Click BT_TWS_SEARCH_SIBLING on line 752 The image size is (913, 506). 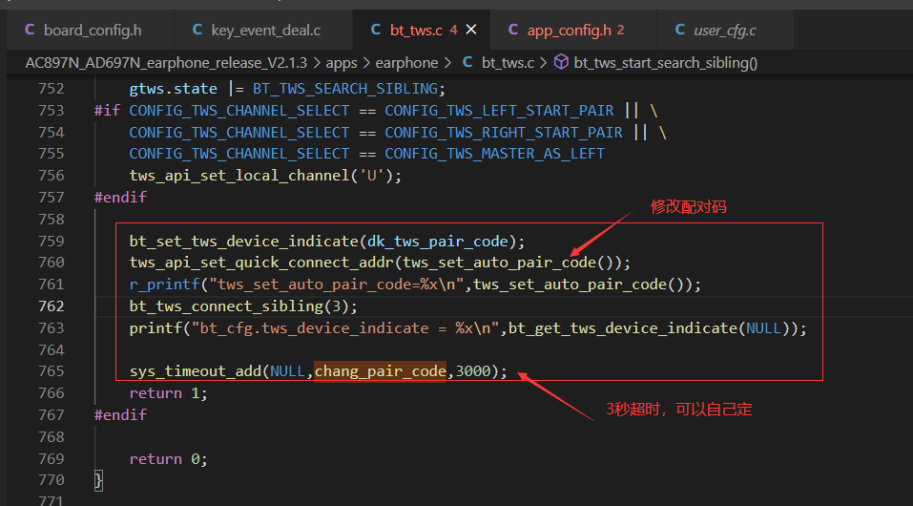coord(345,89)
